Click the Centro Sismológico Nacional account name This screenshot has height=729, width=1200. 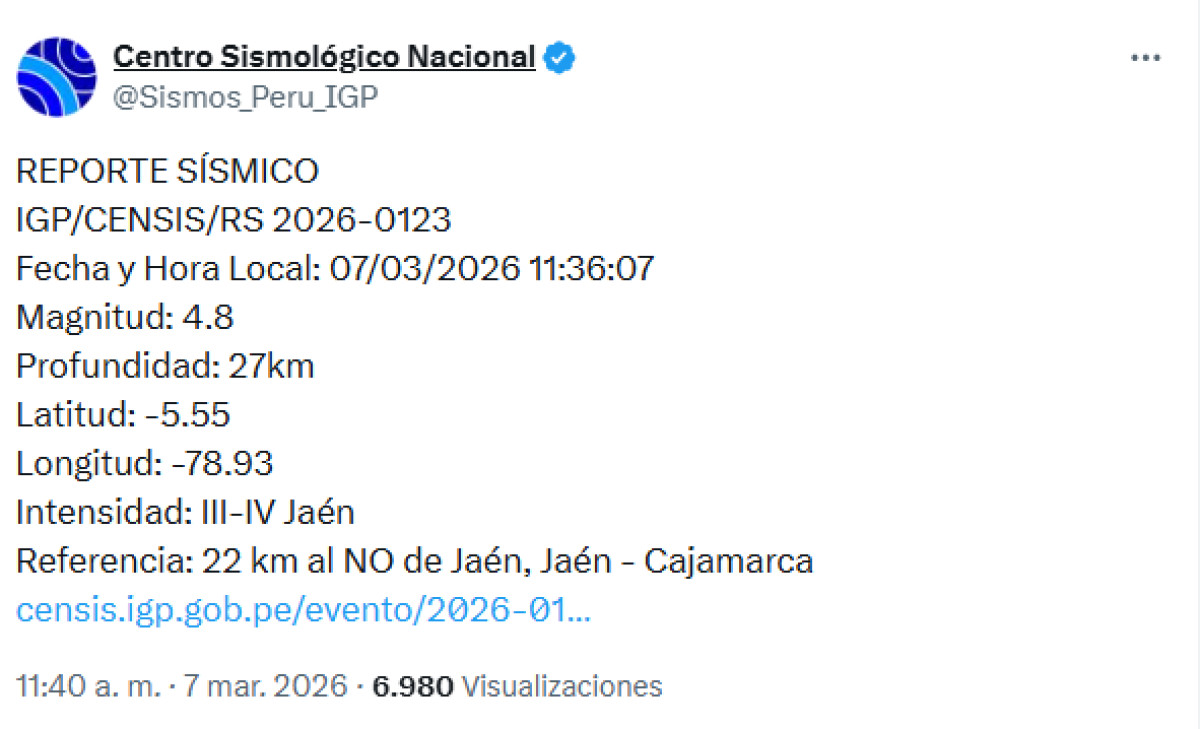tap(324, 58)
